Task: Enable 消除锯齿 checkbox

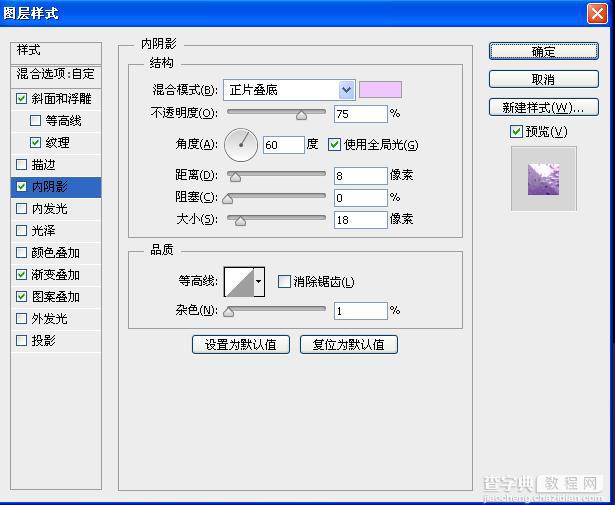Action: pyautogui.click(x=284, y=281)
